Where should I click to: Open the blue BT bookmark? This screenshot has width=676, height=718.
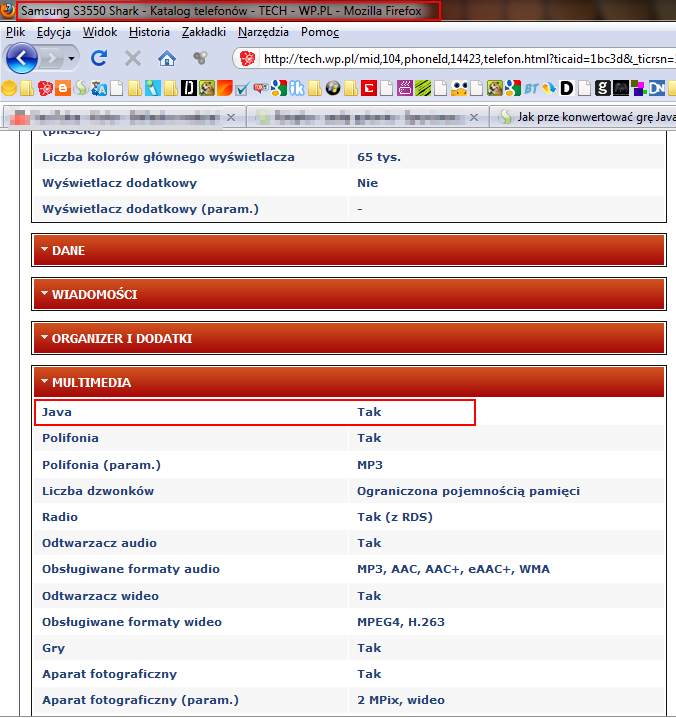531,87
